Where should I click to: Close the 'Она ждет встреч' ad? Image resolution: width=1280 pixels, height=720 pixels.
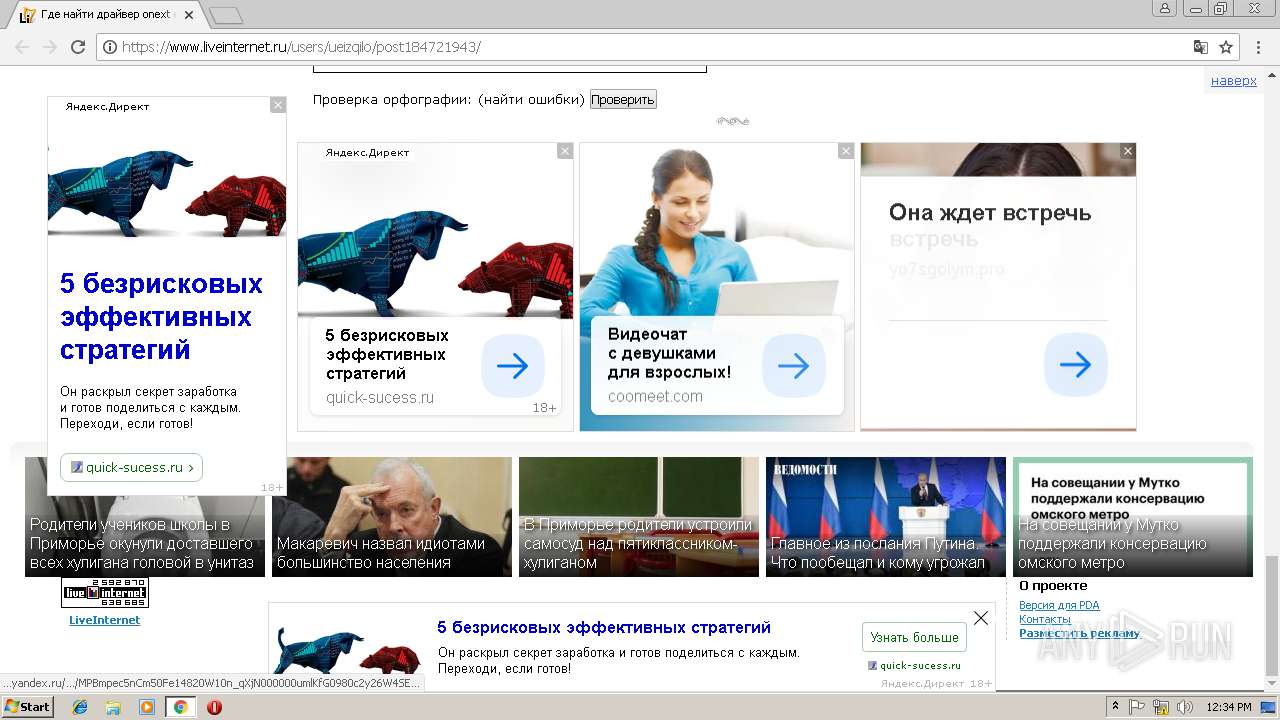pos(1128,151)
